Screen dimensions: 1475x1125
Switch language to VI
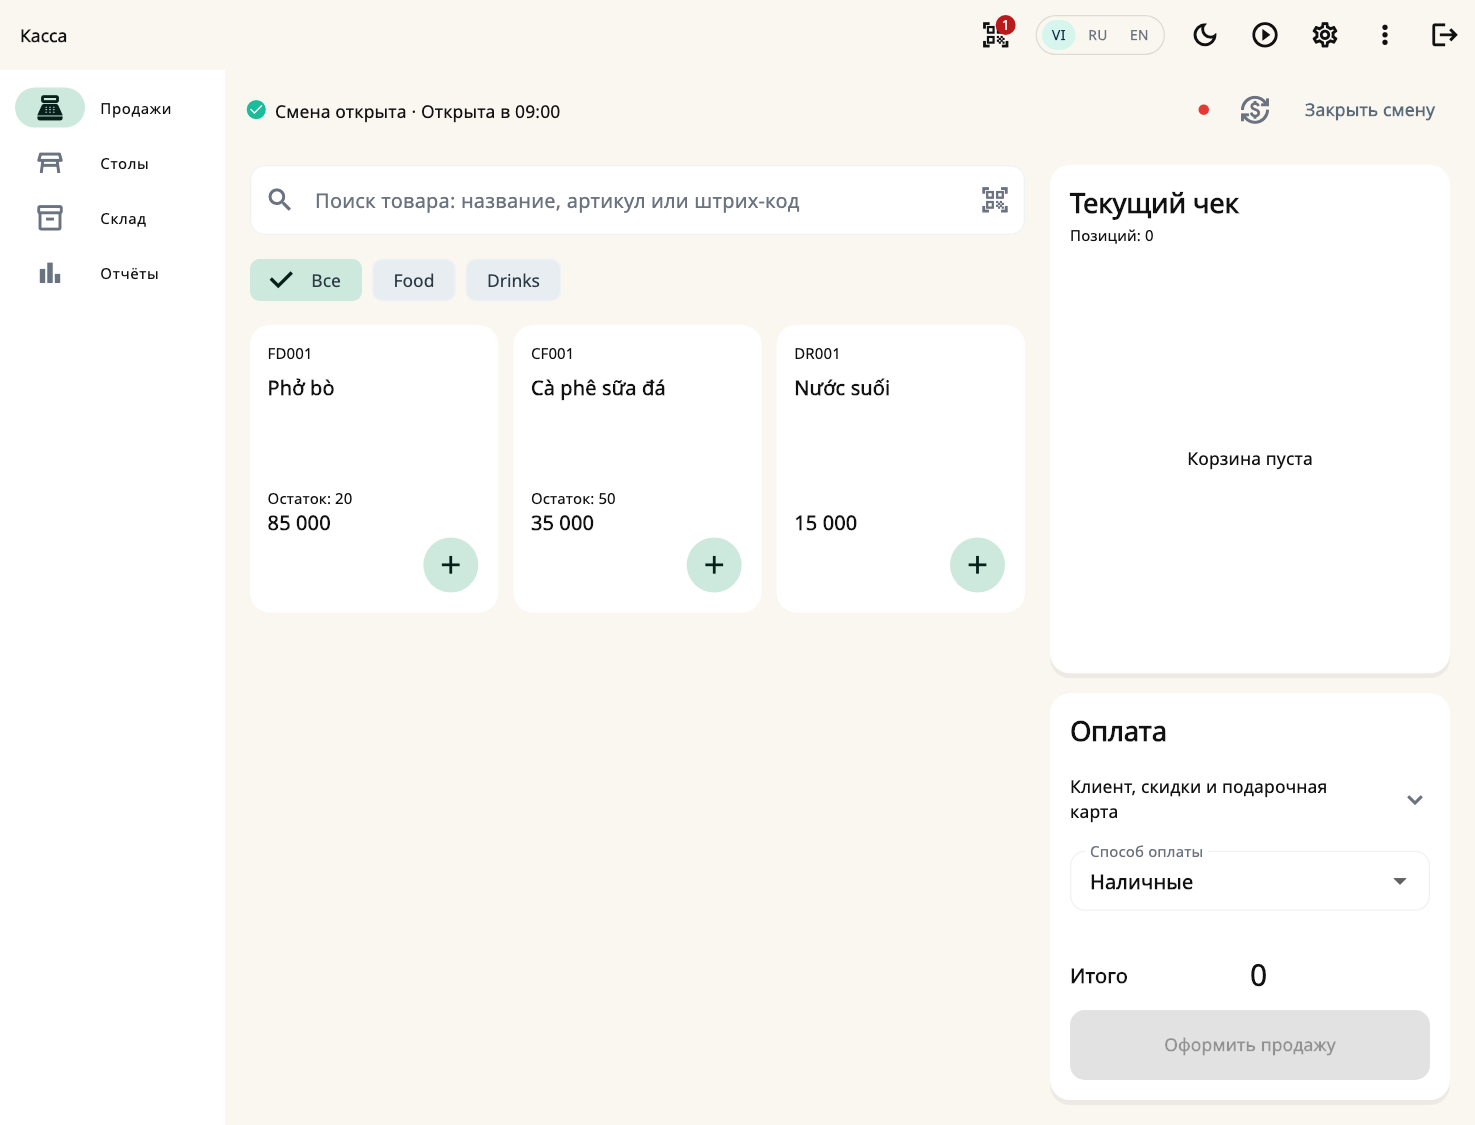click(x=1058, y=35)
